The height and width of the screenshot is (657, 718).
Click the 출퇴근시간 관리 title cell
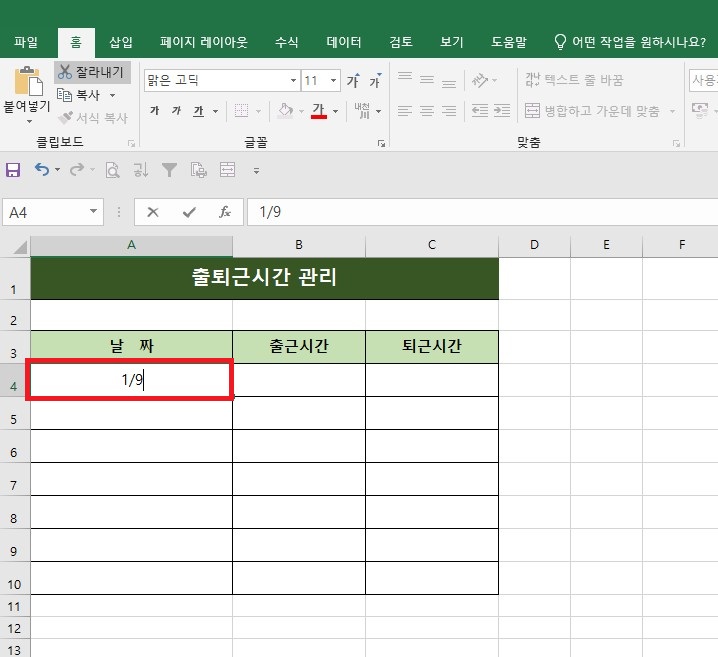[264, 279]
